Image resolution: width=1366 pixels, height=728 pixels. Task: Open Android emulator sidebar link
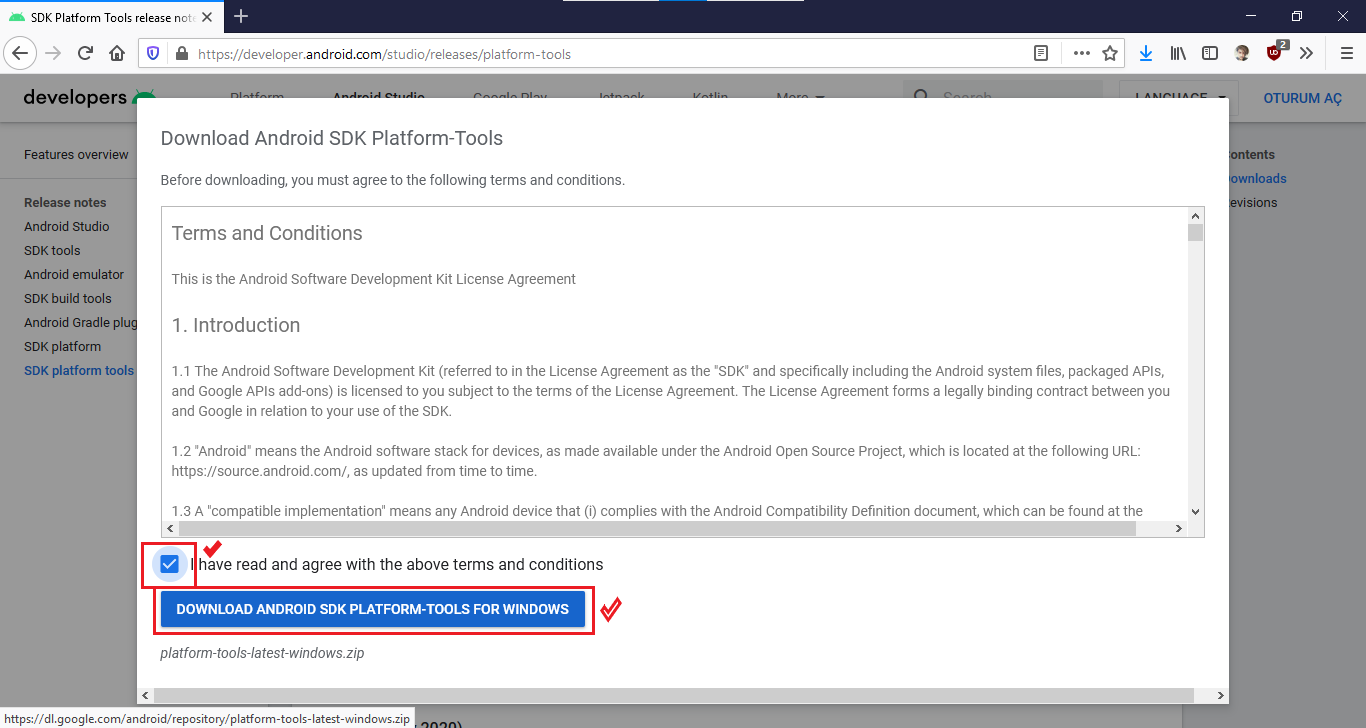[74, 275]
